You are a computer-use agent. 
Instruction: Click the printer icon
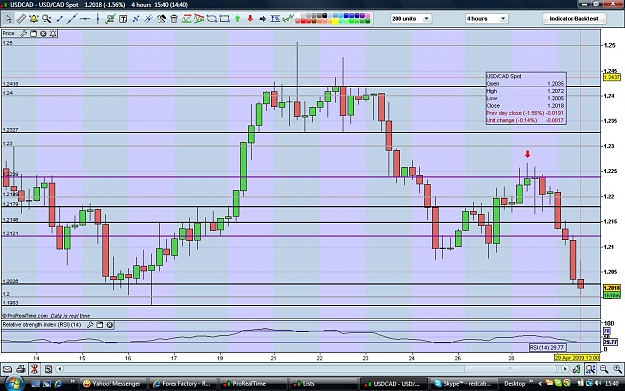(21, 369)
